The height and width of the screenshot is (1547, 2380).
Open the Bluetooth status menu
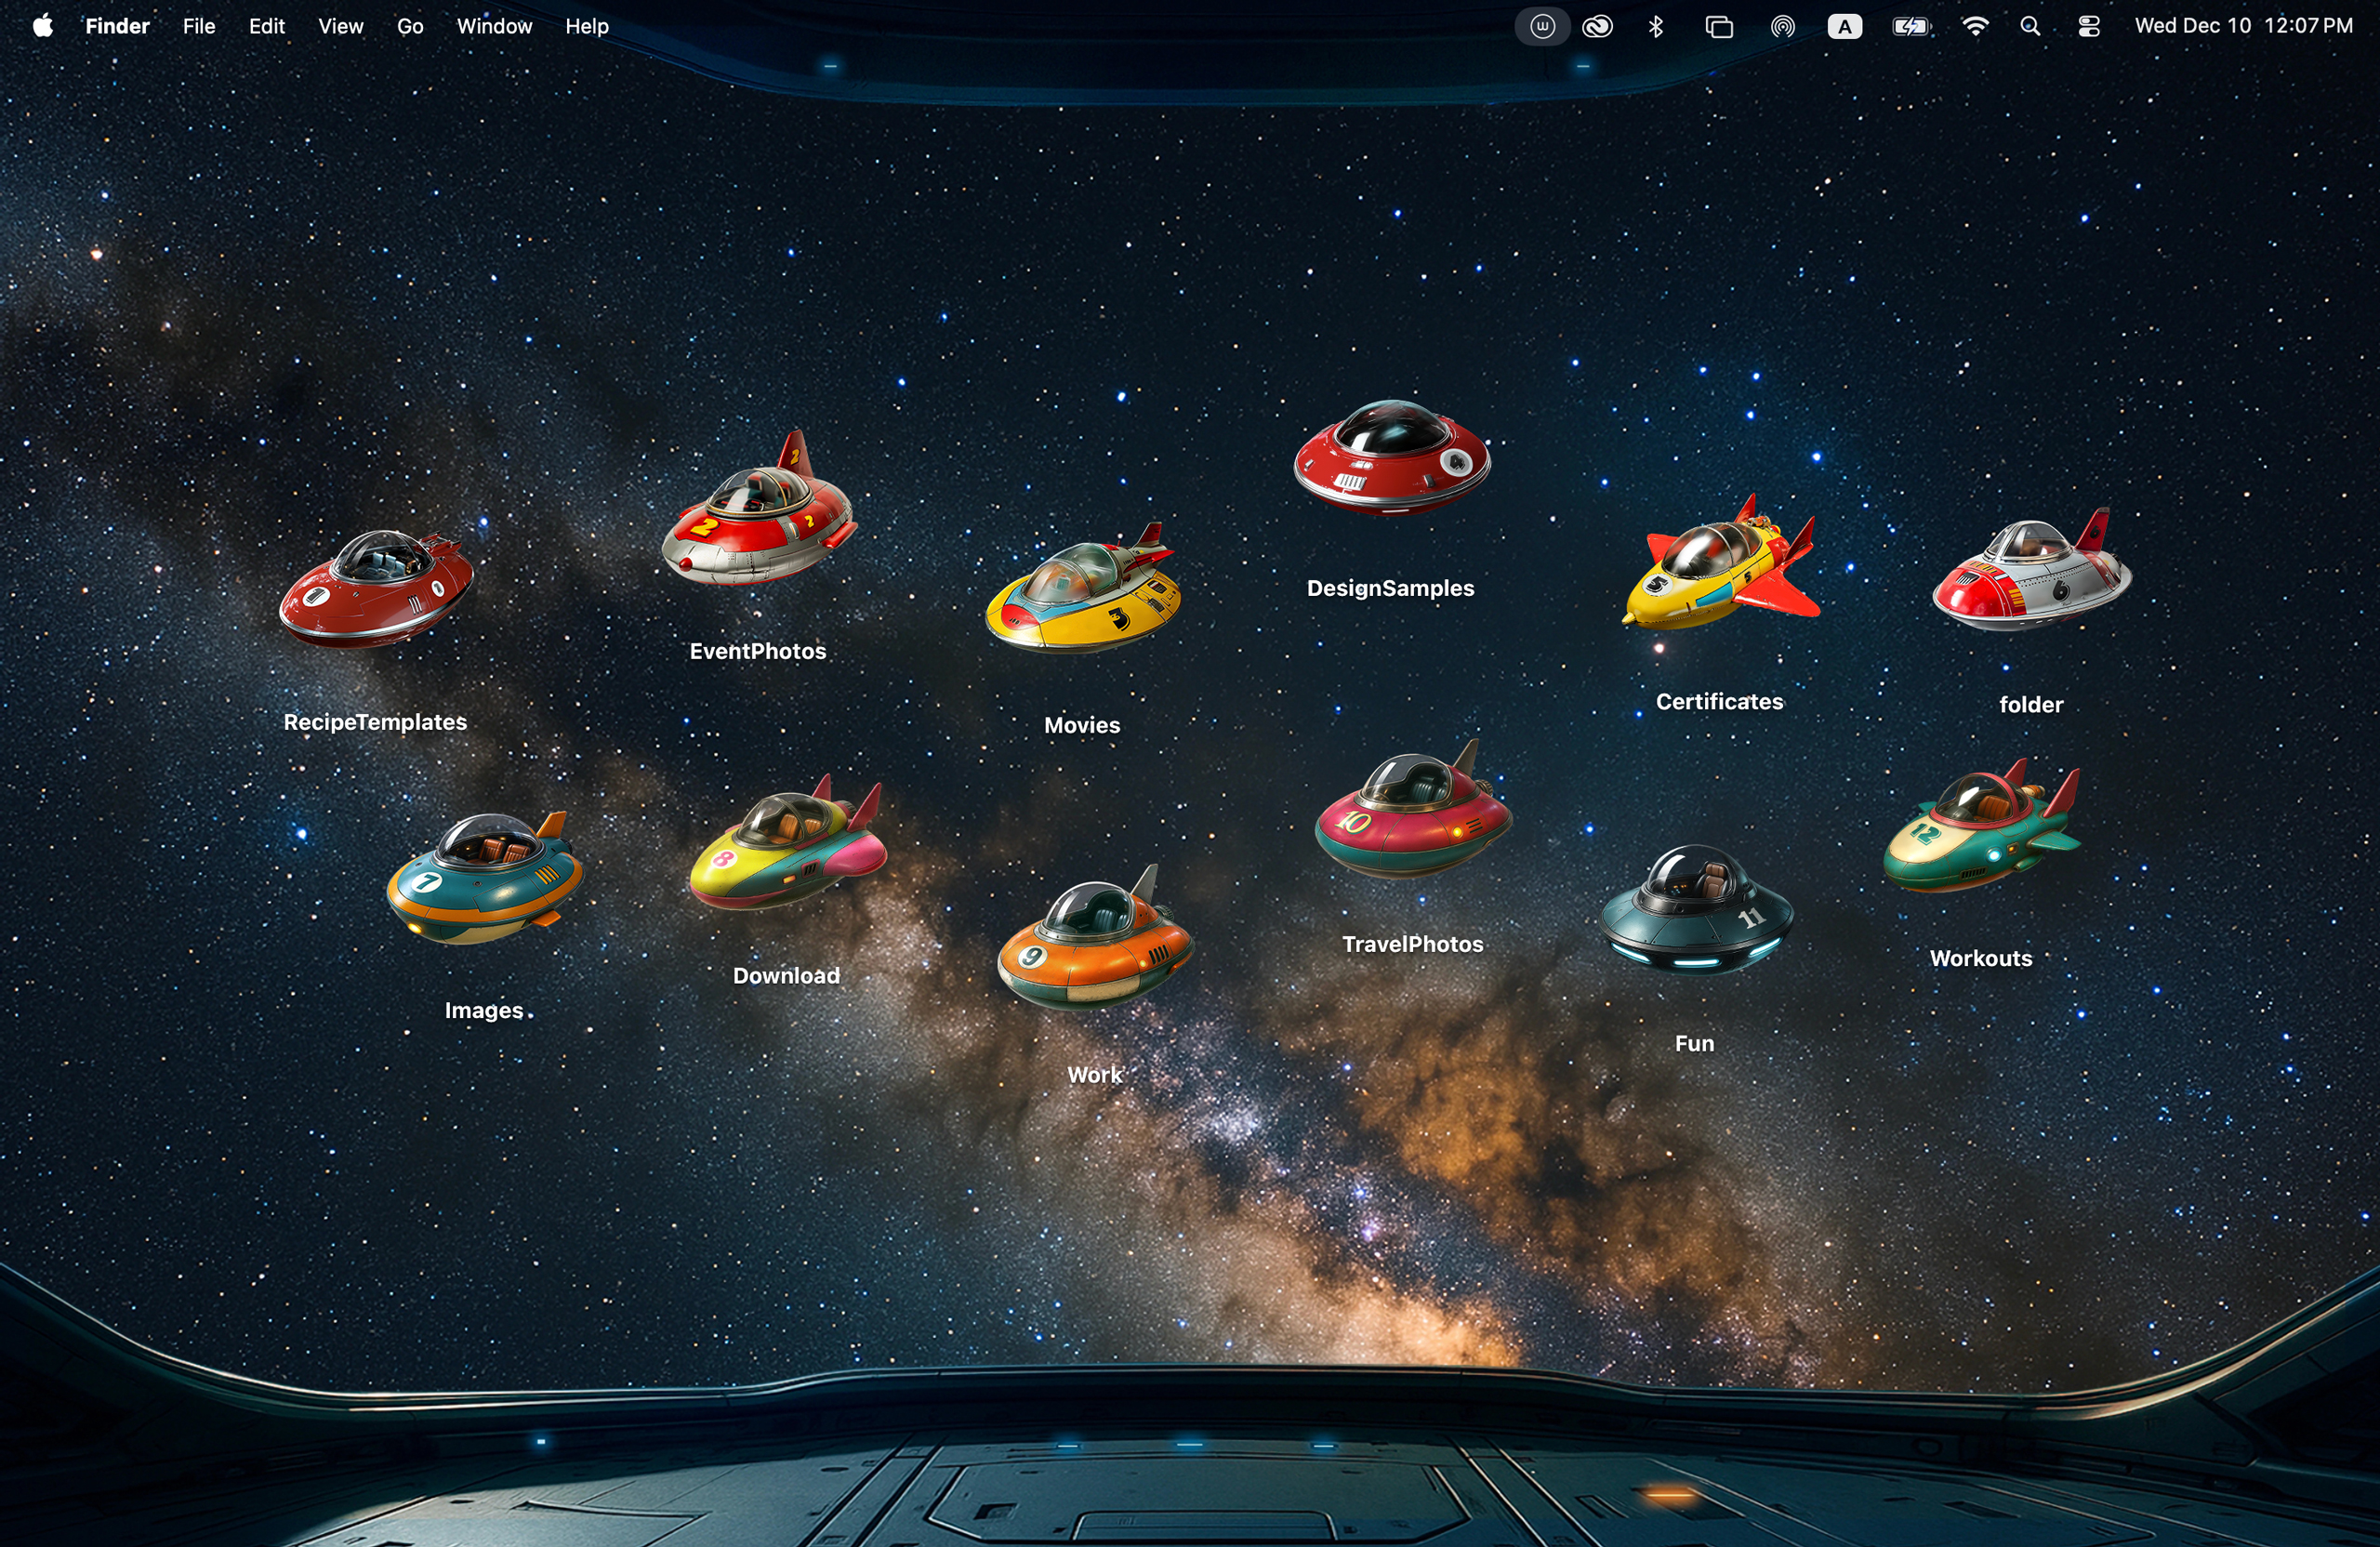point(1657,26)
